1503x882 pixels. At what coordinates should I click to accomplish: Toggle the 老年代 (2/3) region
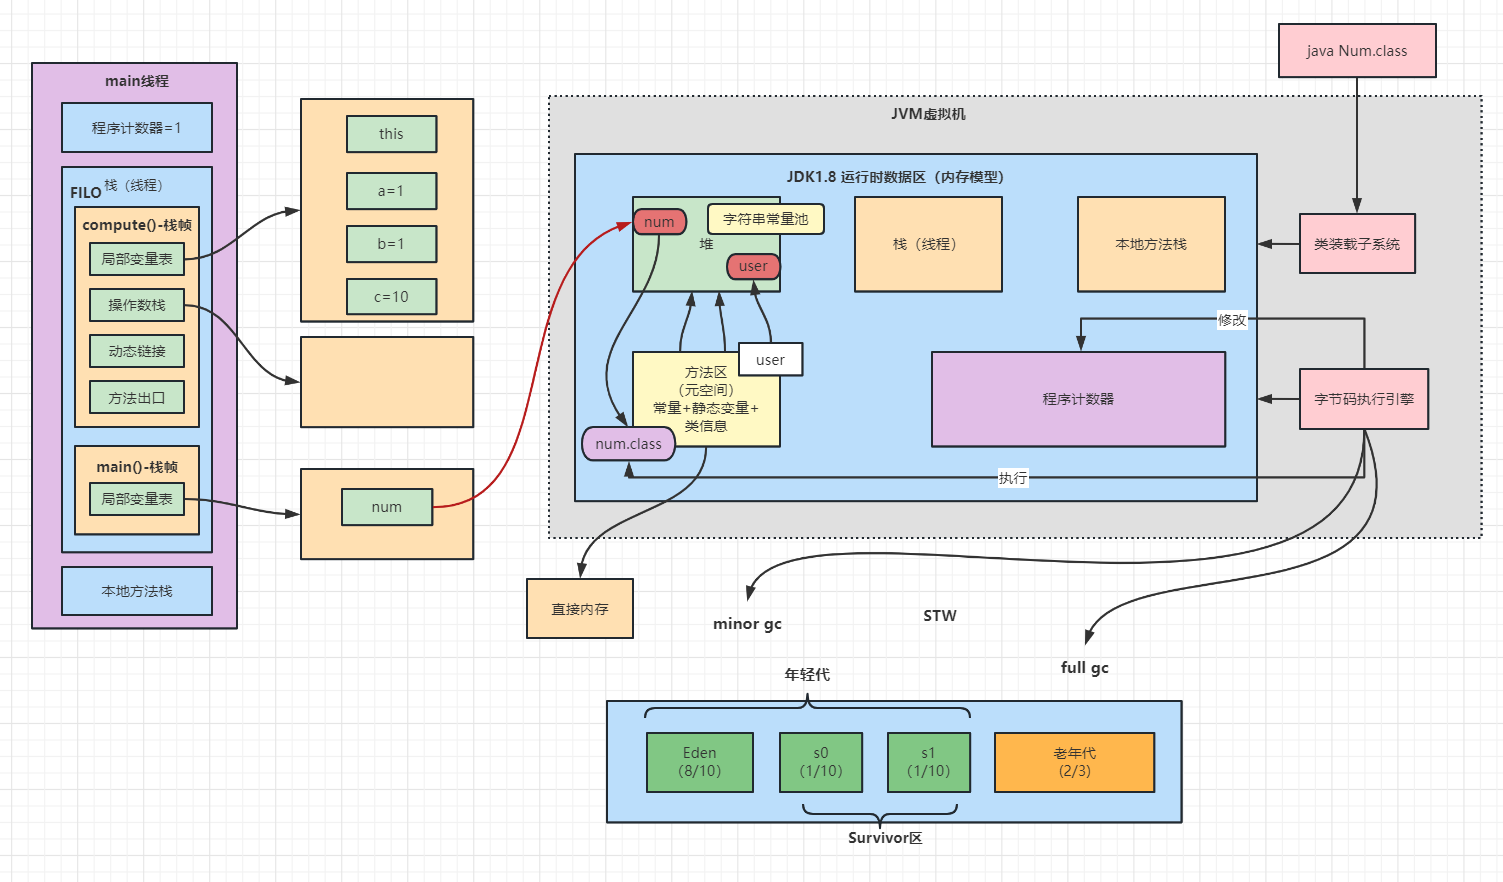[x=1074, y=761]
